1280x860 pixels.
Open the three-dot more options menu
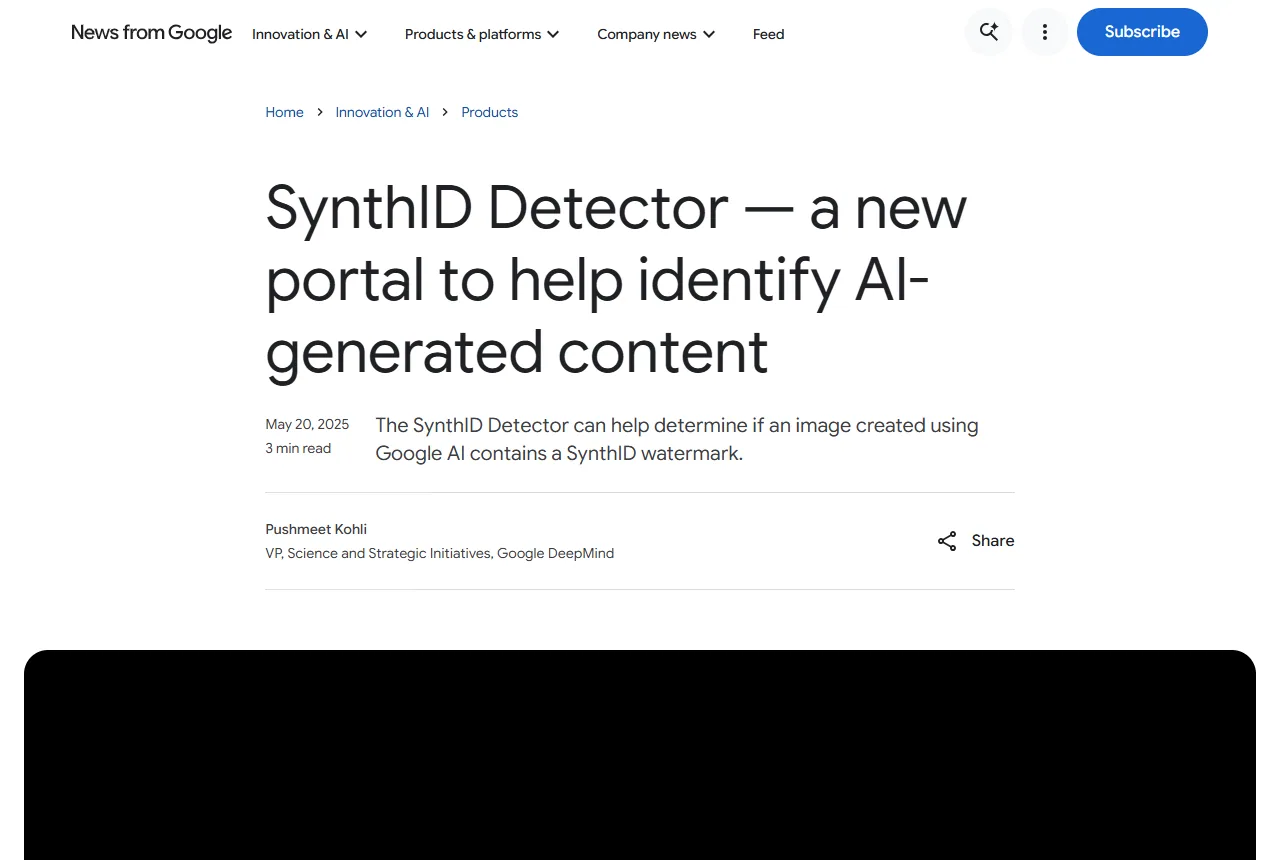[1045, 32]
